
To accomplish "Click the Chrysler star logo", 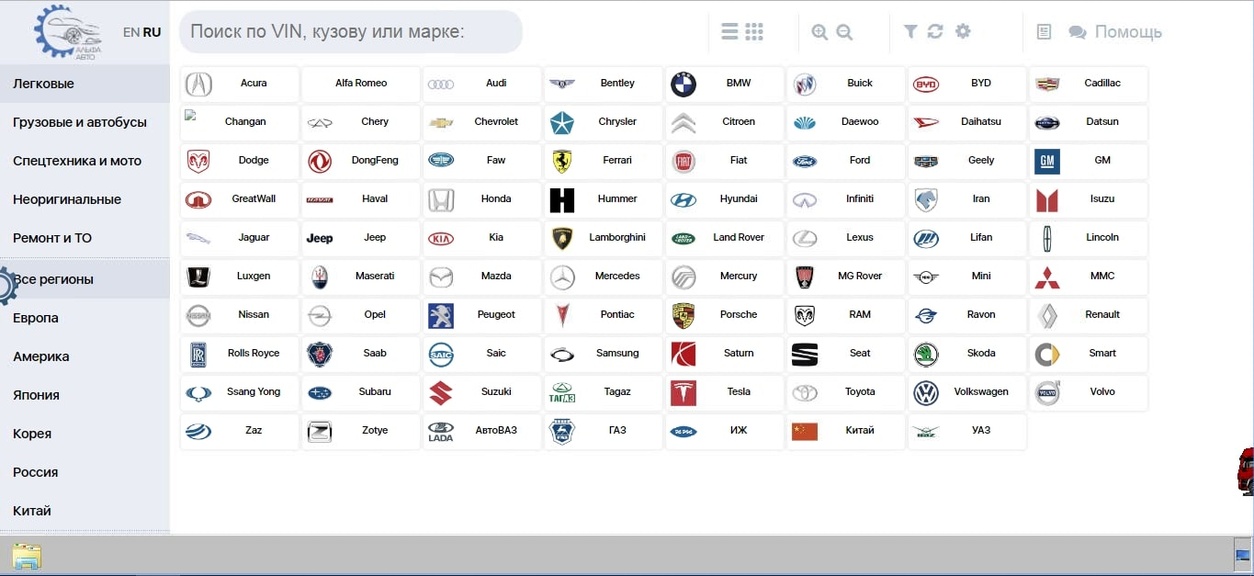I will click(x=562, y=123).
